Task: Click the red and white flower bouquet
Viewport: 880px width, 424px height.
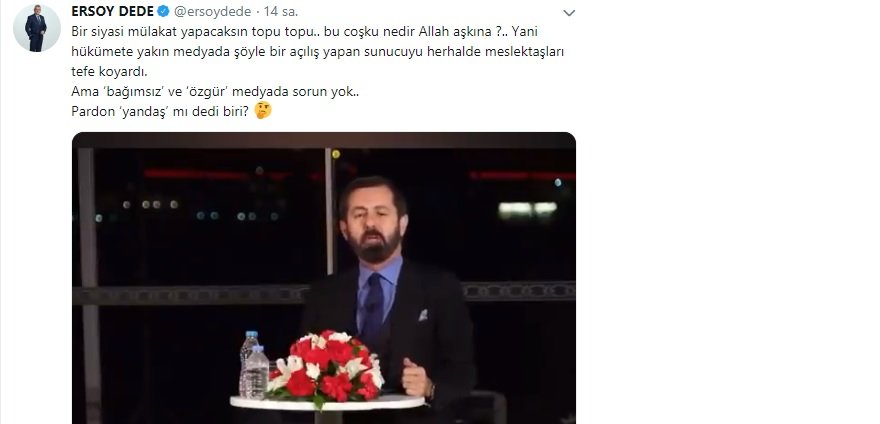Action: pyautogui.click(x=326, y=366)
